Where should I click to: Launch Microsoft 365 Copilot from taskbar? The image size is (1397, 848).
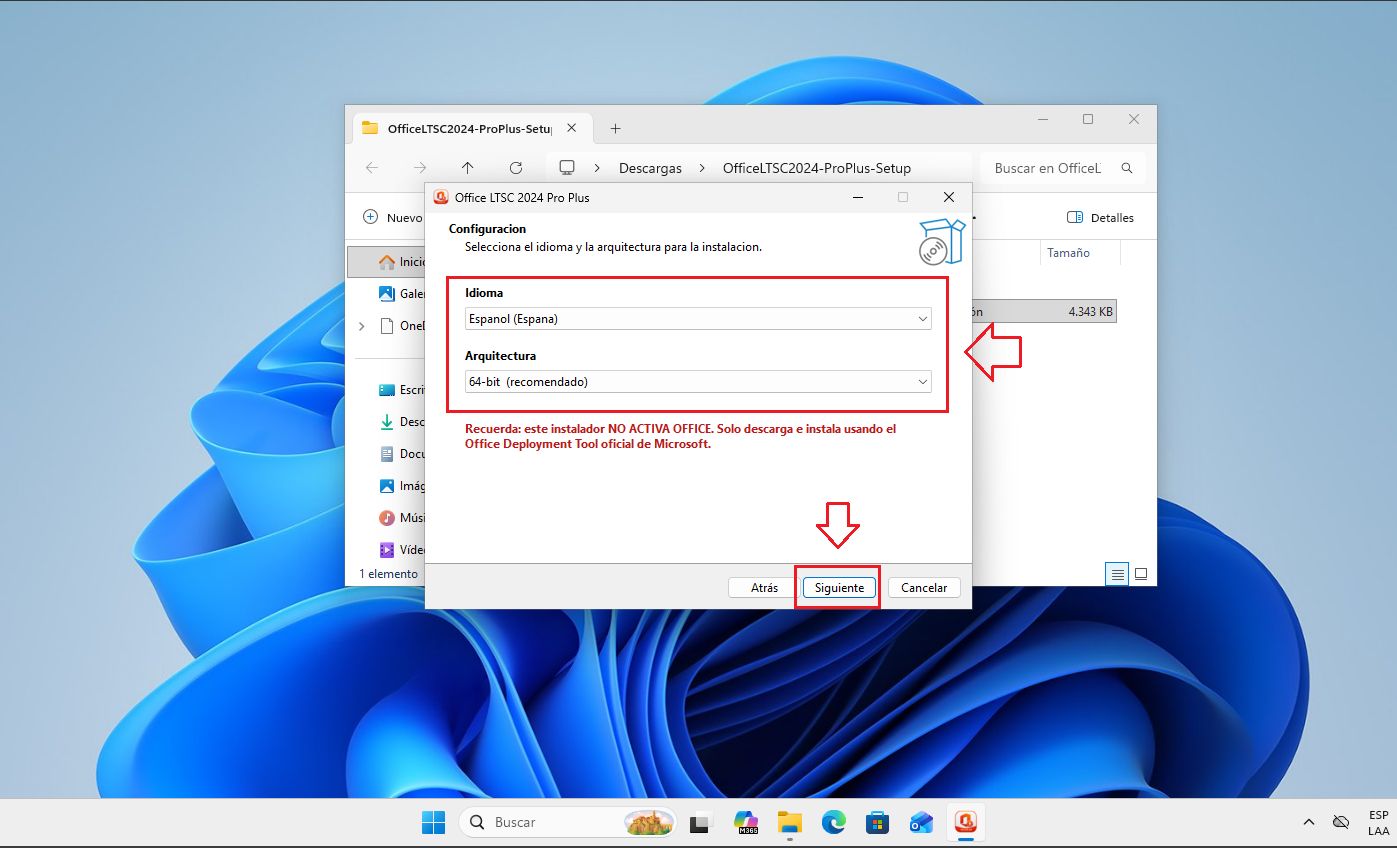[x=746, y=822]
